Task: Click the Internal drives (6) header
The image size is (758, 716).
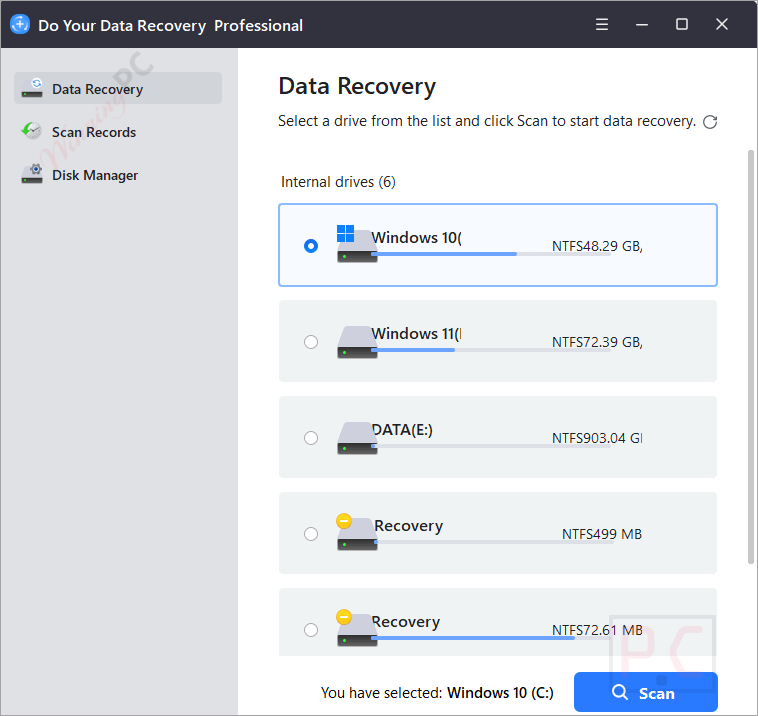Action: (x=338, y=182)
